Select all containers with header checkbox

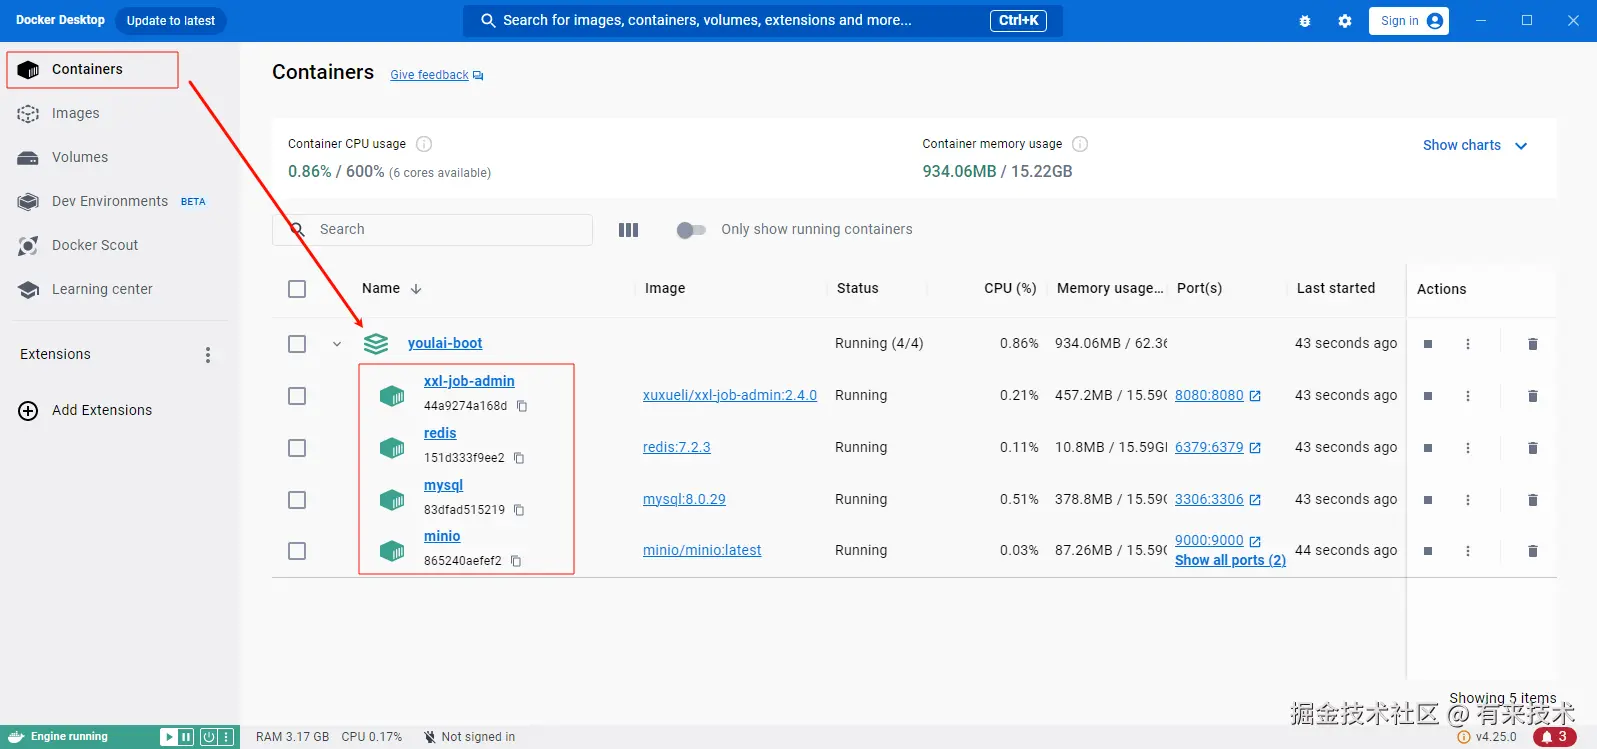pos(297,289)
